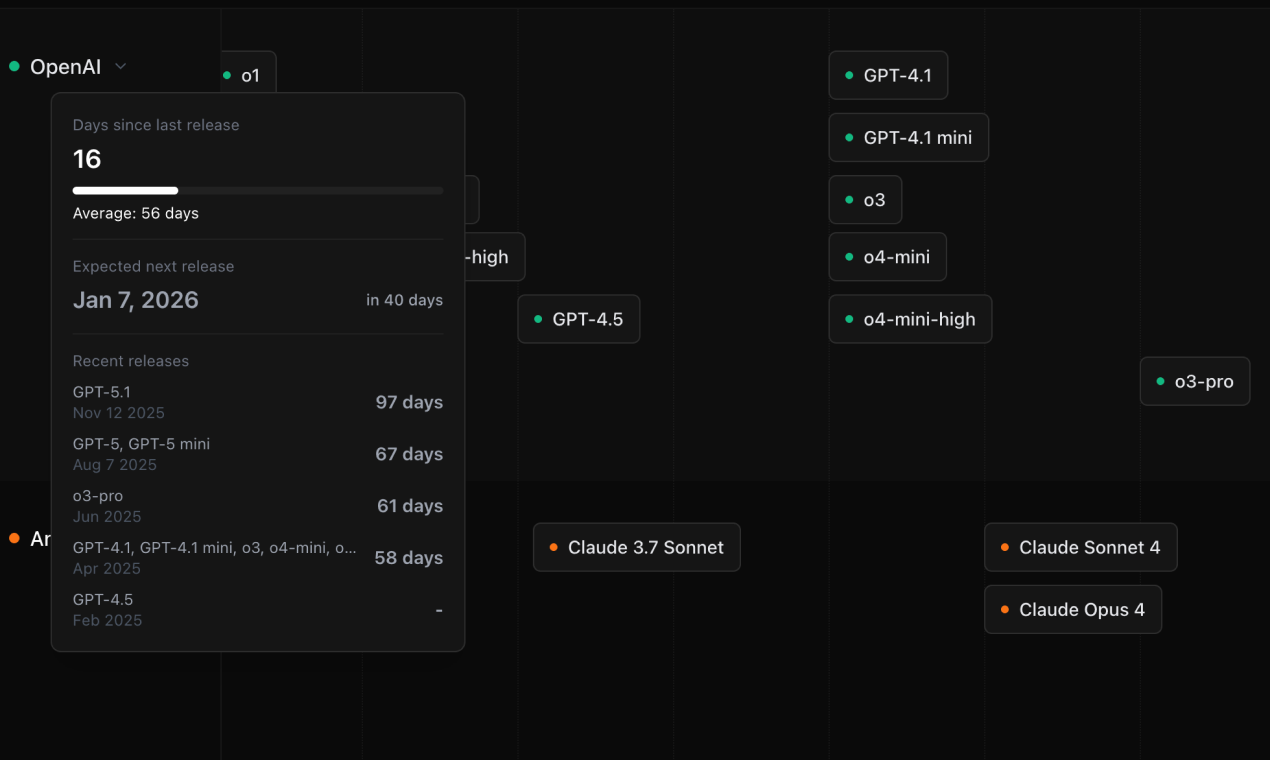1270x760 pixels.
Task: Click the 'Recent releases' heading
Action: (x=131, y=361)
